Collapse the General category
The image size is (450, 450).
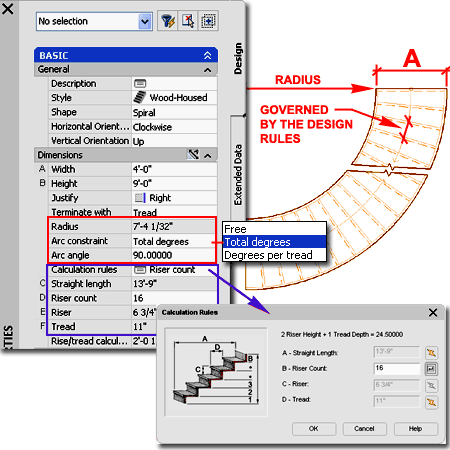(x=207, y=70)
